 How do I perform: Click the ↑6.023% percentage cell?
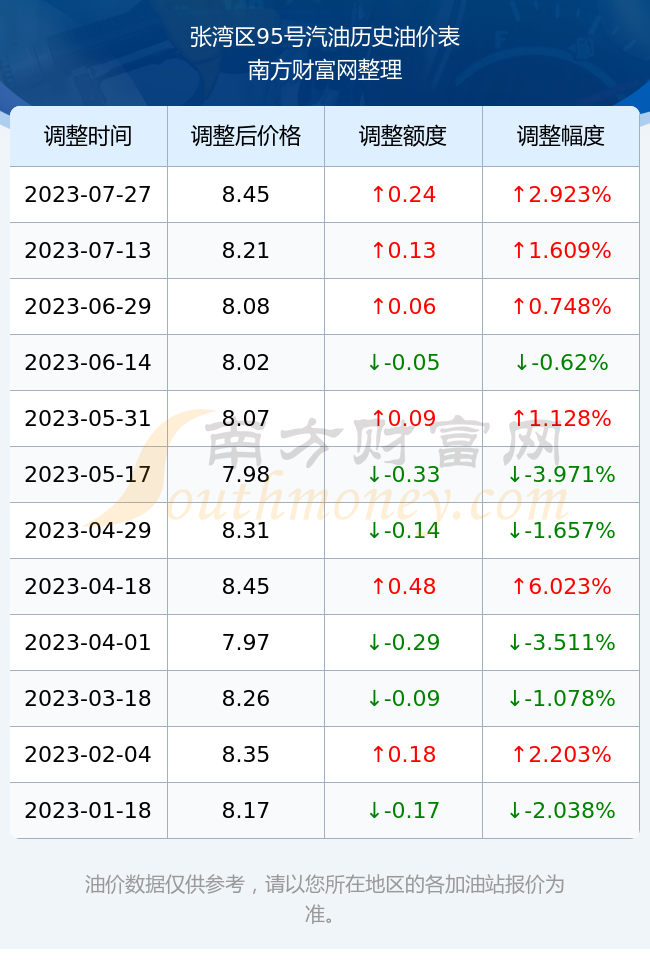pyautogui.click(x=561, y=586)
